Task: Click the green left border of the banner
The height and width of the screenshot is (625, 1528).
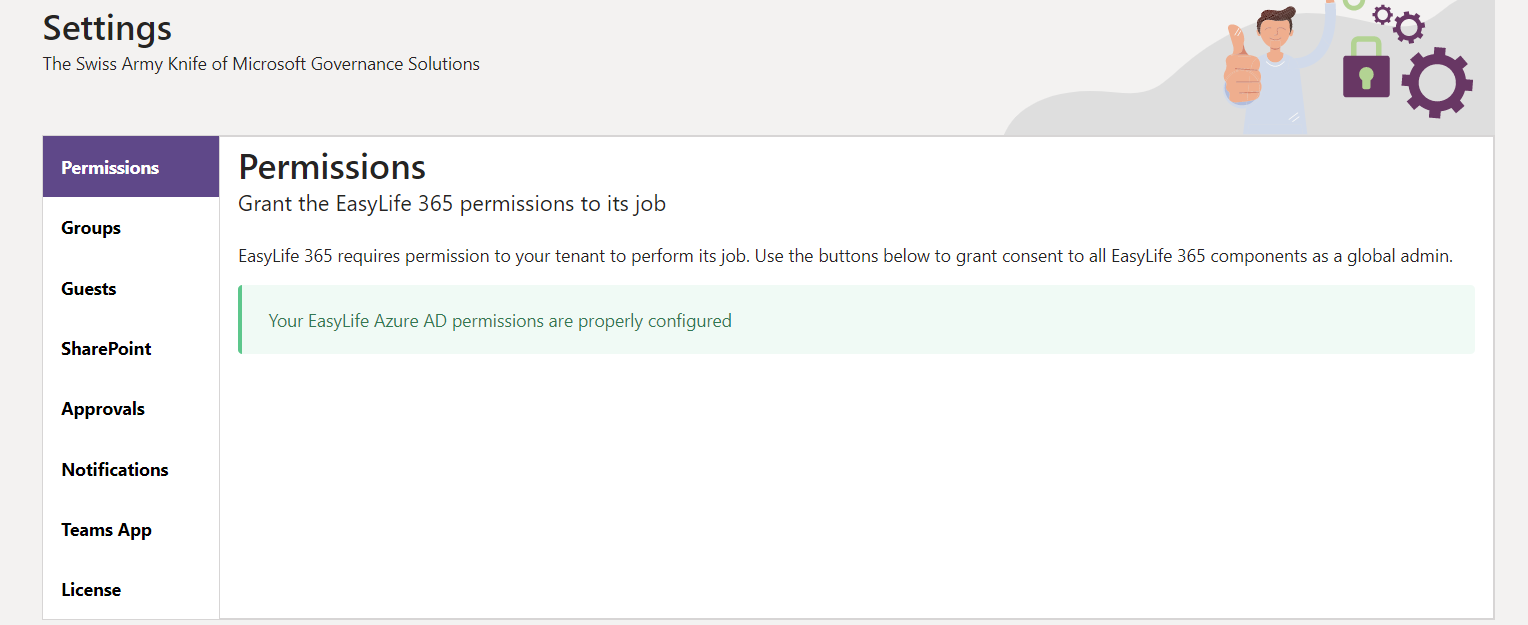Action: click(x=239, y=320)
